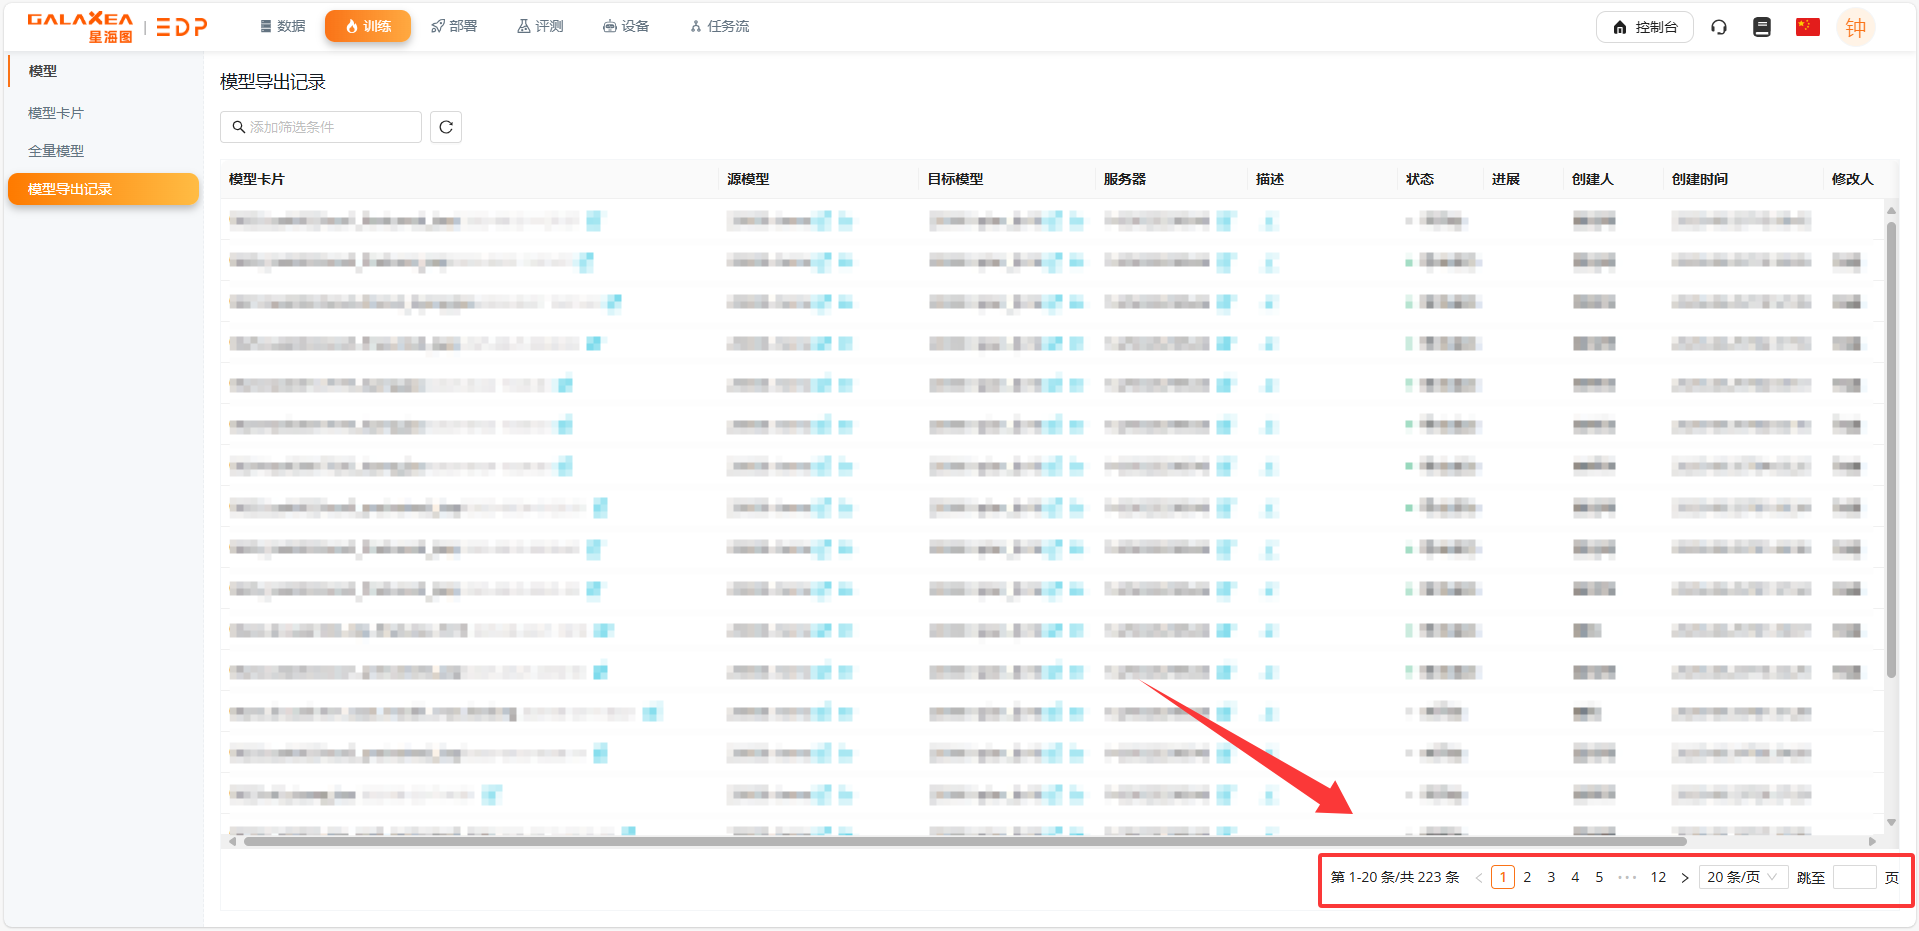Click the GALAXEA EDP logo

[x=117, y=27]
